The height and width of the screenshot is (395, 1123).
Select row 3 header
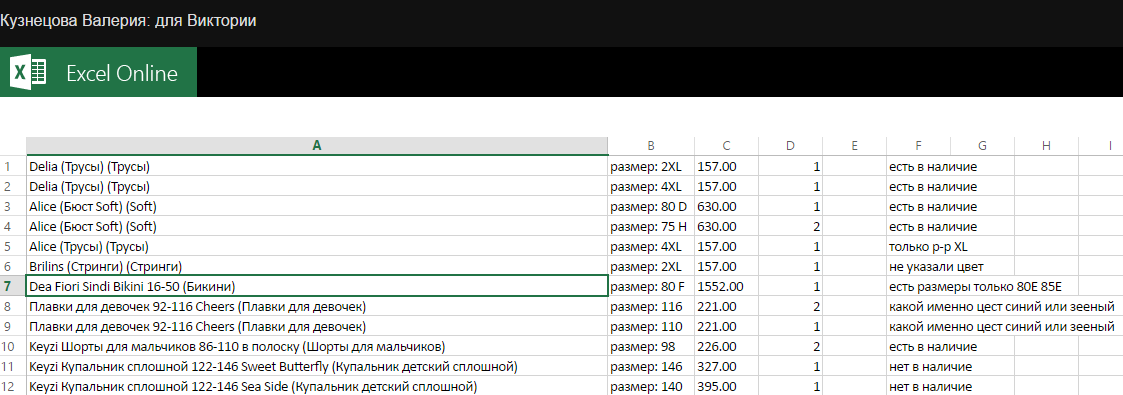[13, 207]
